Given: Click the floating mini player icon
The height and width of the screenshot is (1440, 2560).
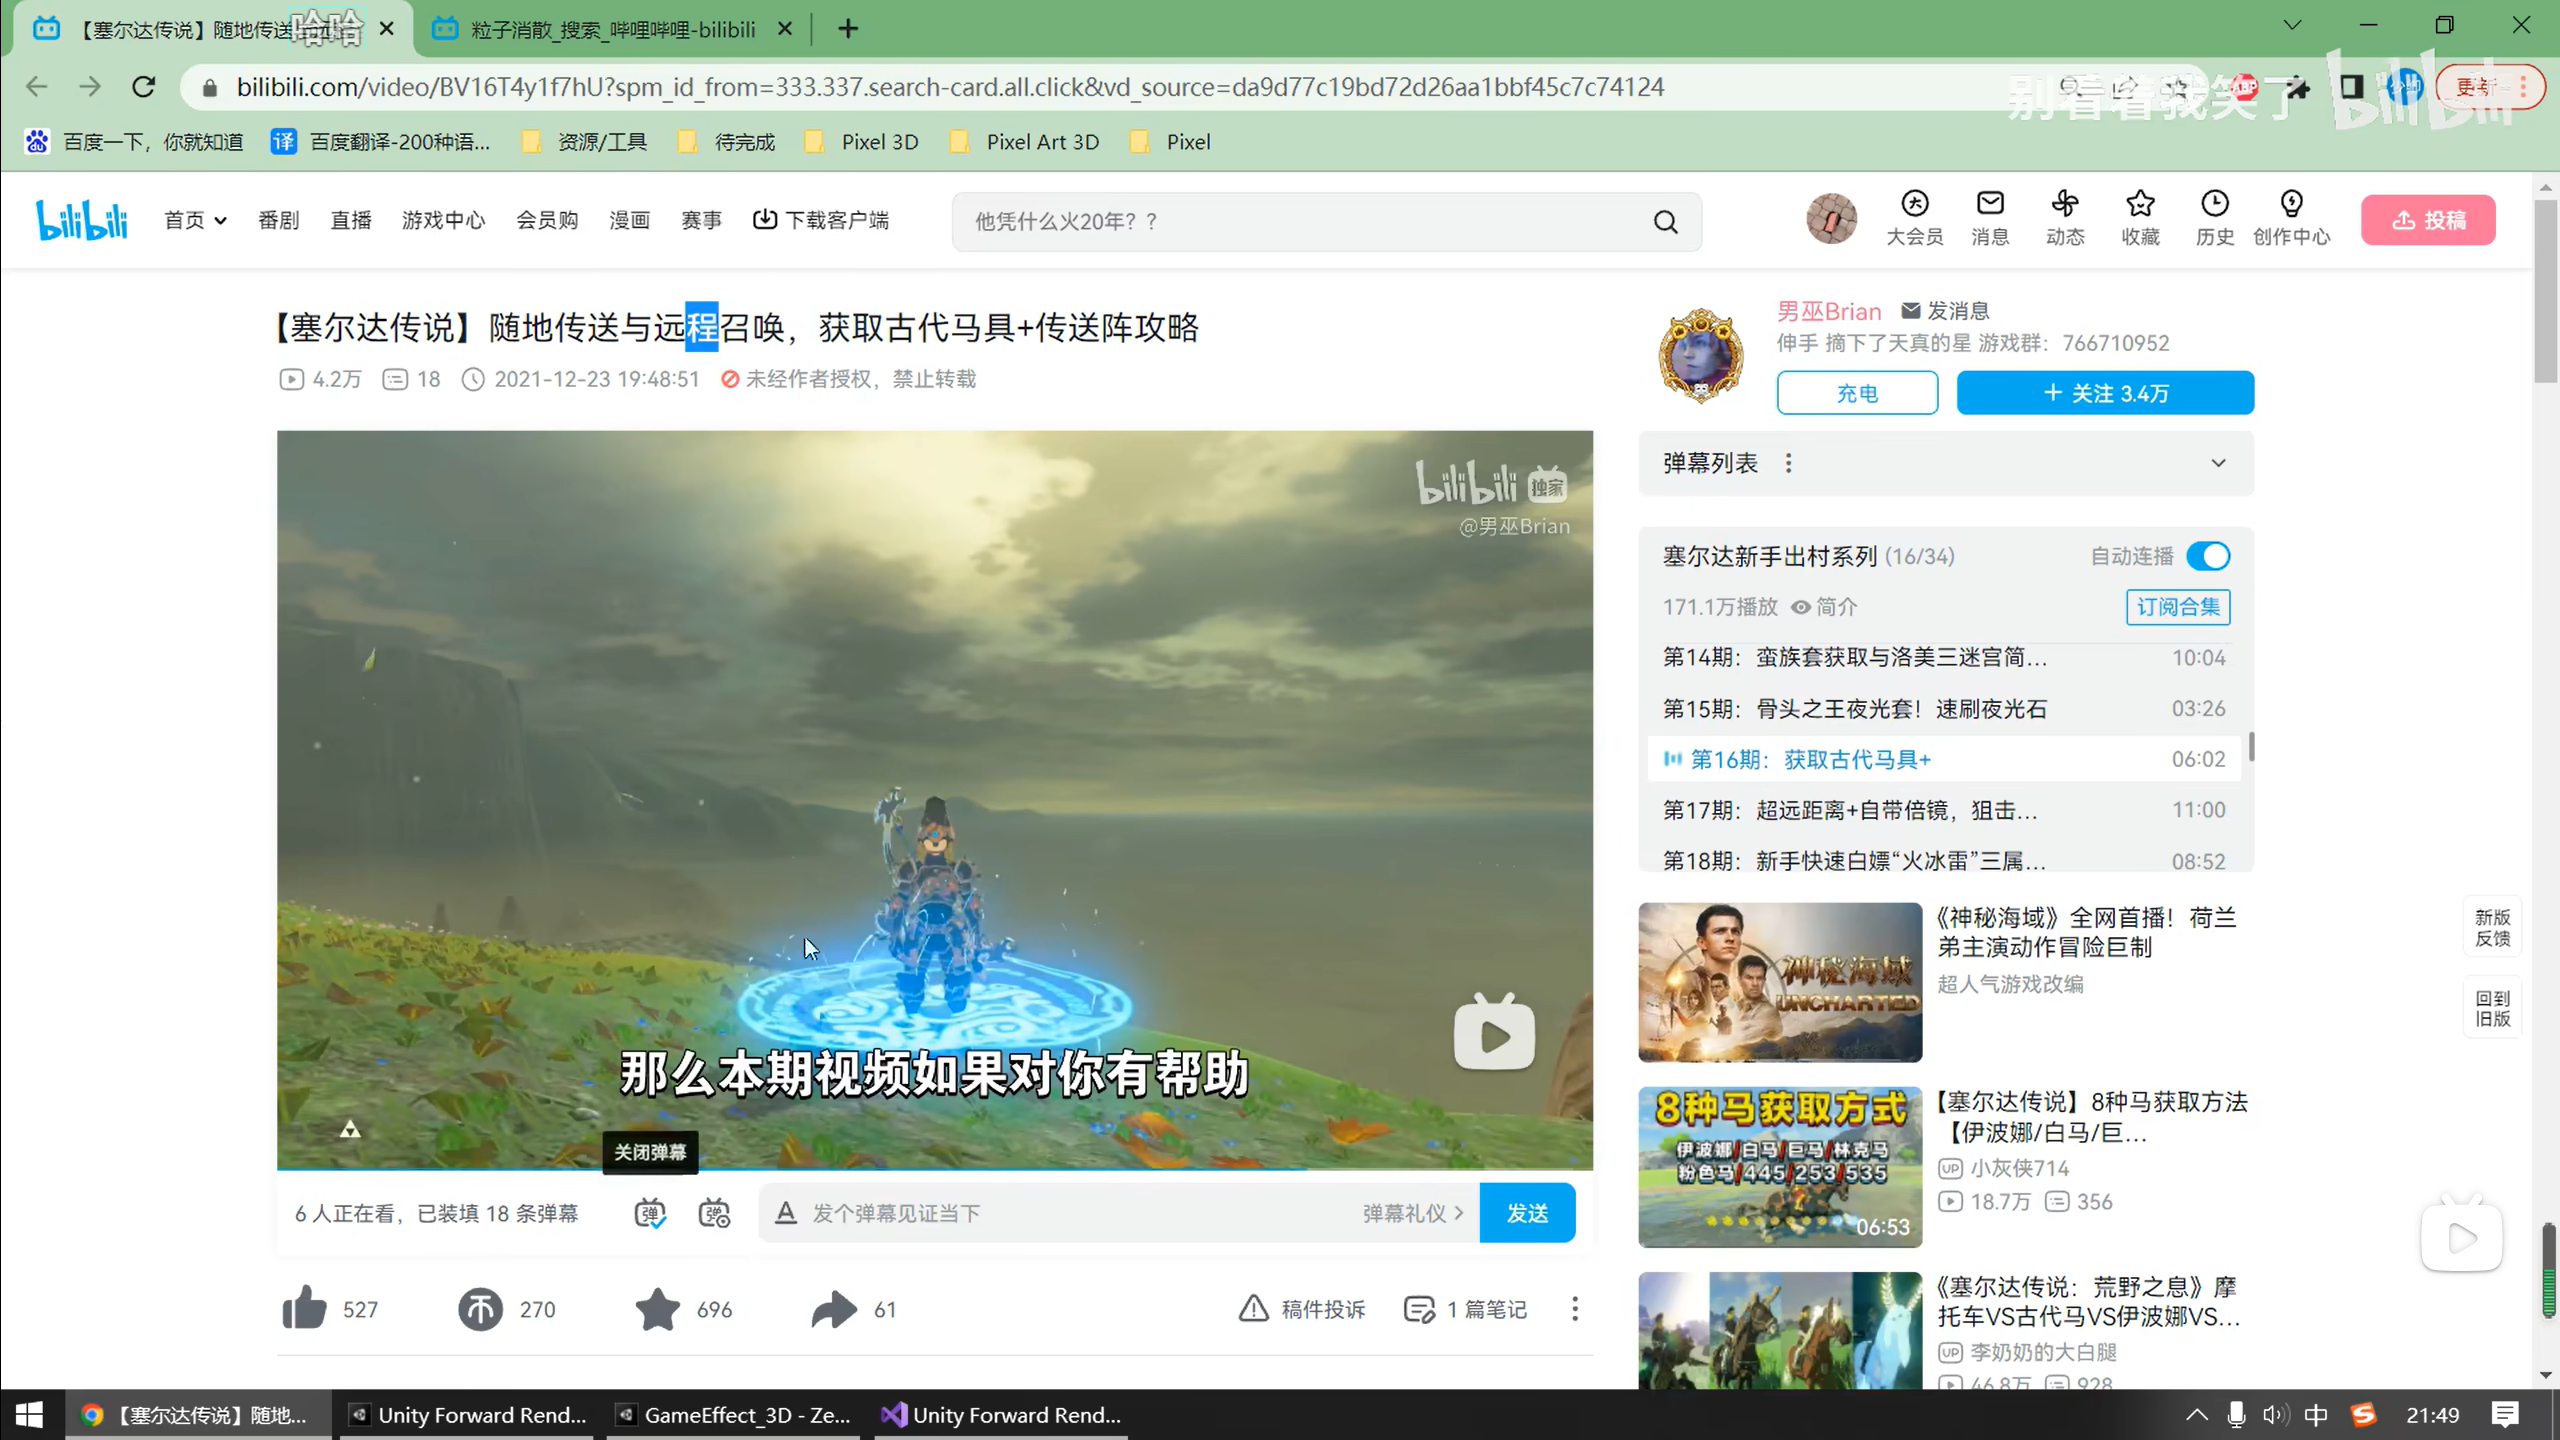Looking at the screenshot, I should 2461,1238.
